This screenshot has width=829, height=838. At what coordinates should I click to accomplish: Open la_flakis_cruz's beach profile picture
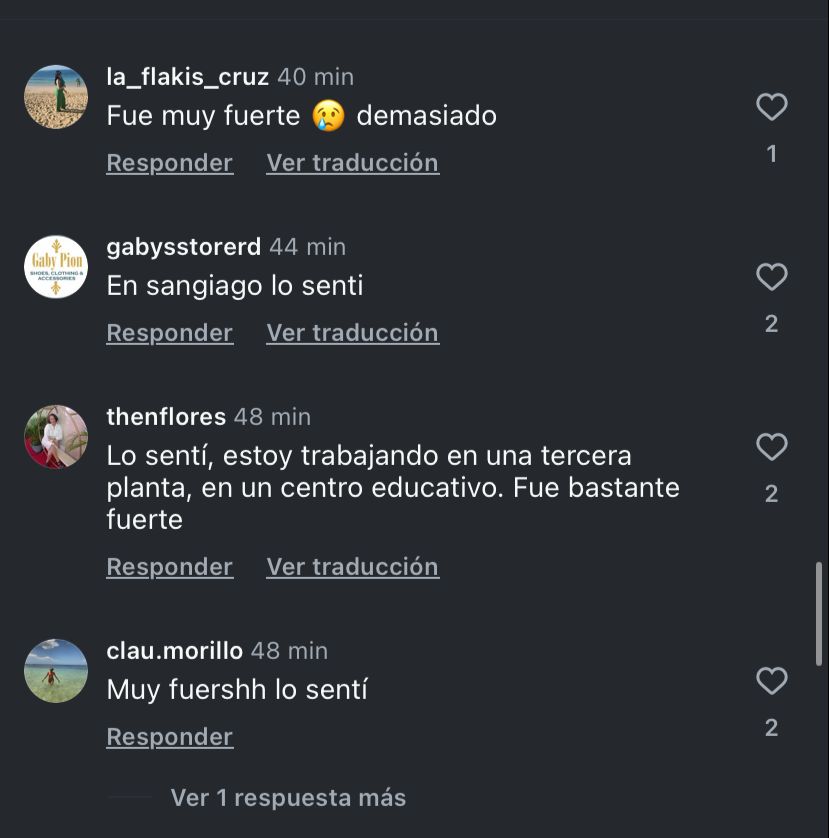pyautogui.click(x=56, y=97)
